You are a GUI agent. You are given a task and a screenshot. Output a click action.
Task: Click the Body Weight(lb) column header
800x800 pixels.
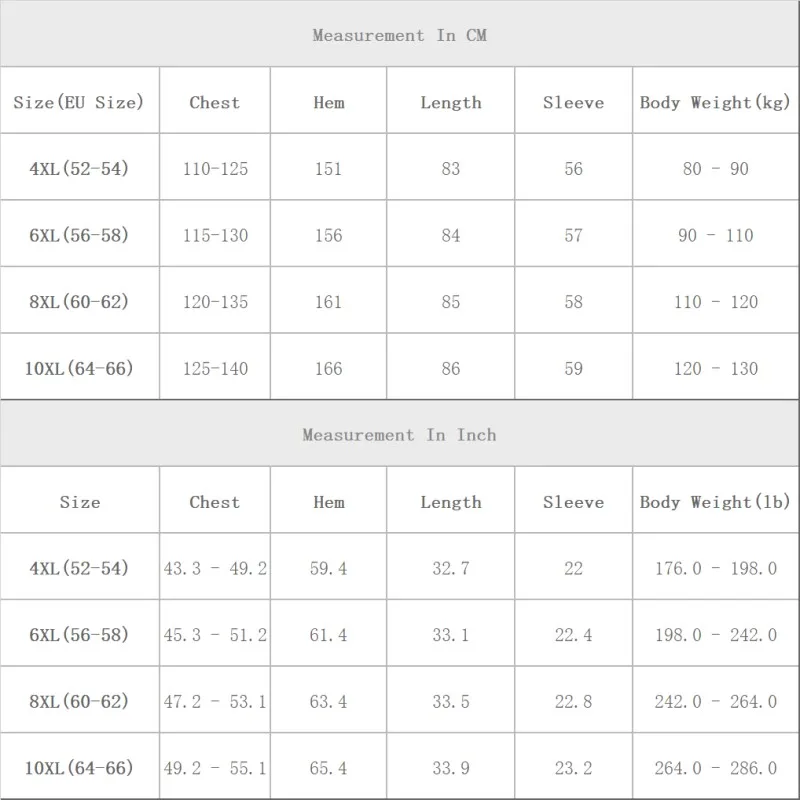point(715,502)
